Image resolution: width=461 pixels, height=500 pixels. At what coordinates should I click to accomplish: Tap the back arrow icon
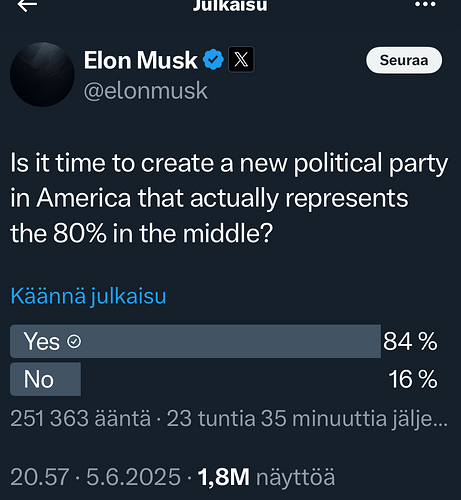(27, 5)
